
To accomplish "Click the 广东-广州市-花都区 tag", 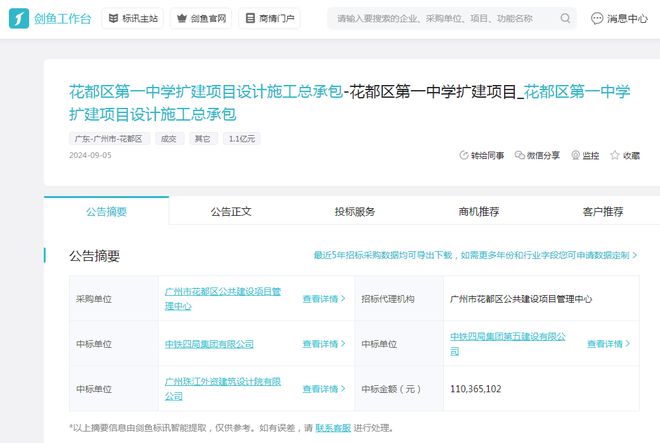I will coord(109,139).
